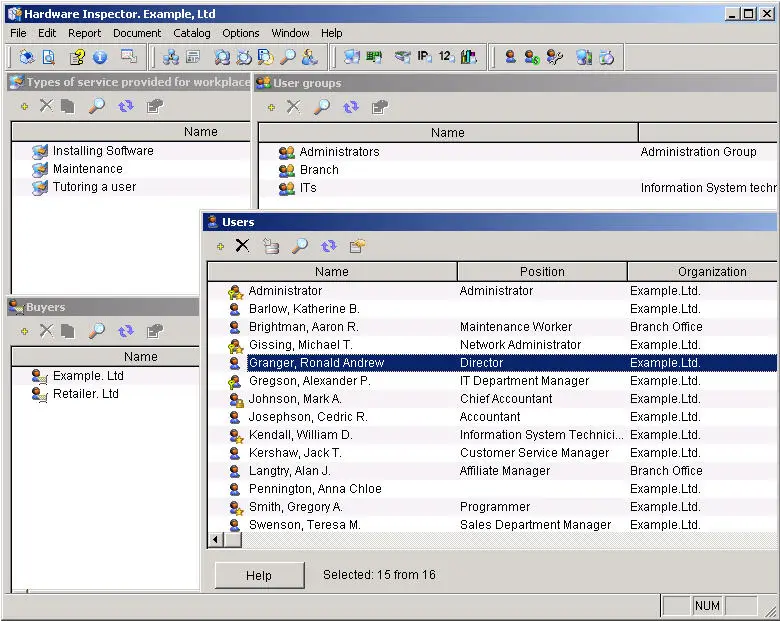Click the blue info circle toolbar icon
This screenshot has height=621, width=780.
coord(100,57)
